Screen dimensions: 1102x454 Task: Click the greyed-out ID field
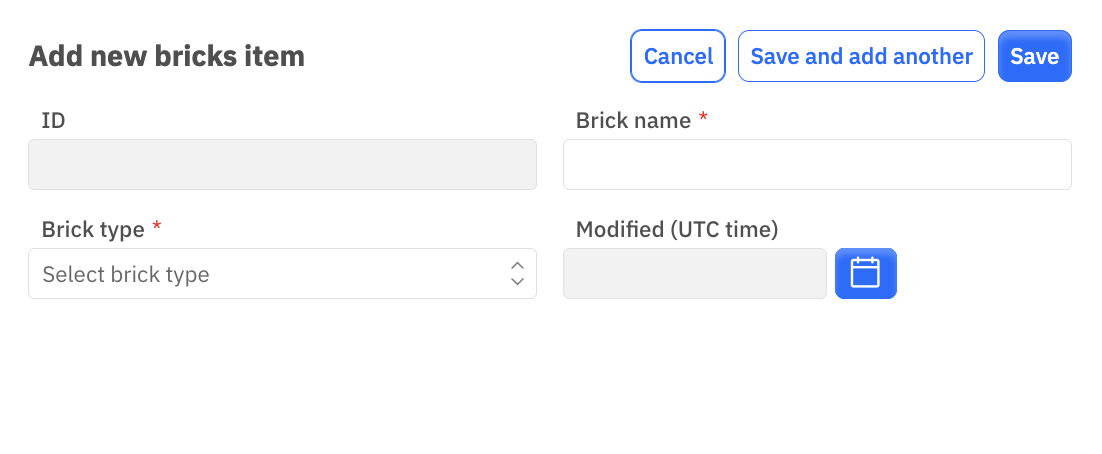283,164
